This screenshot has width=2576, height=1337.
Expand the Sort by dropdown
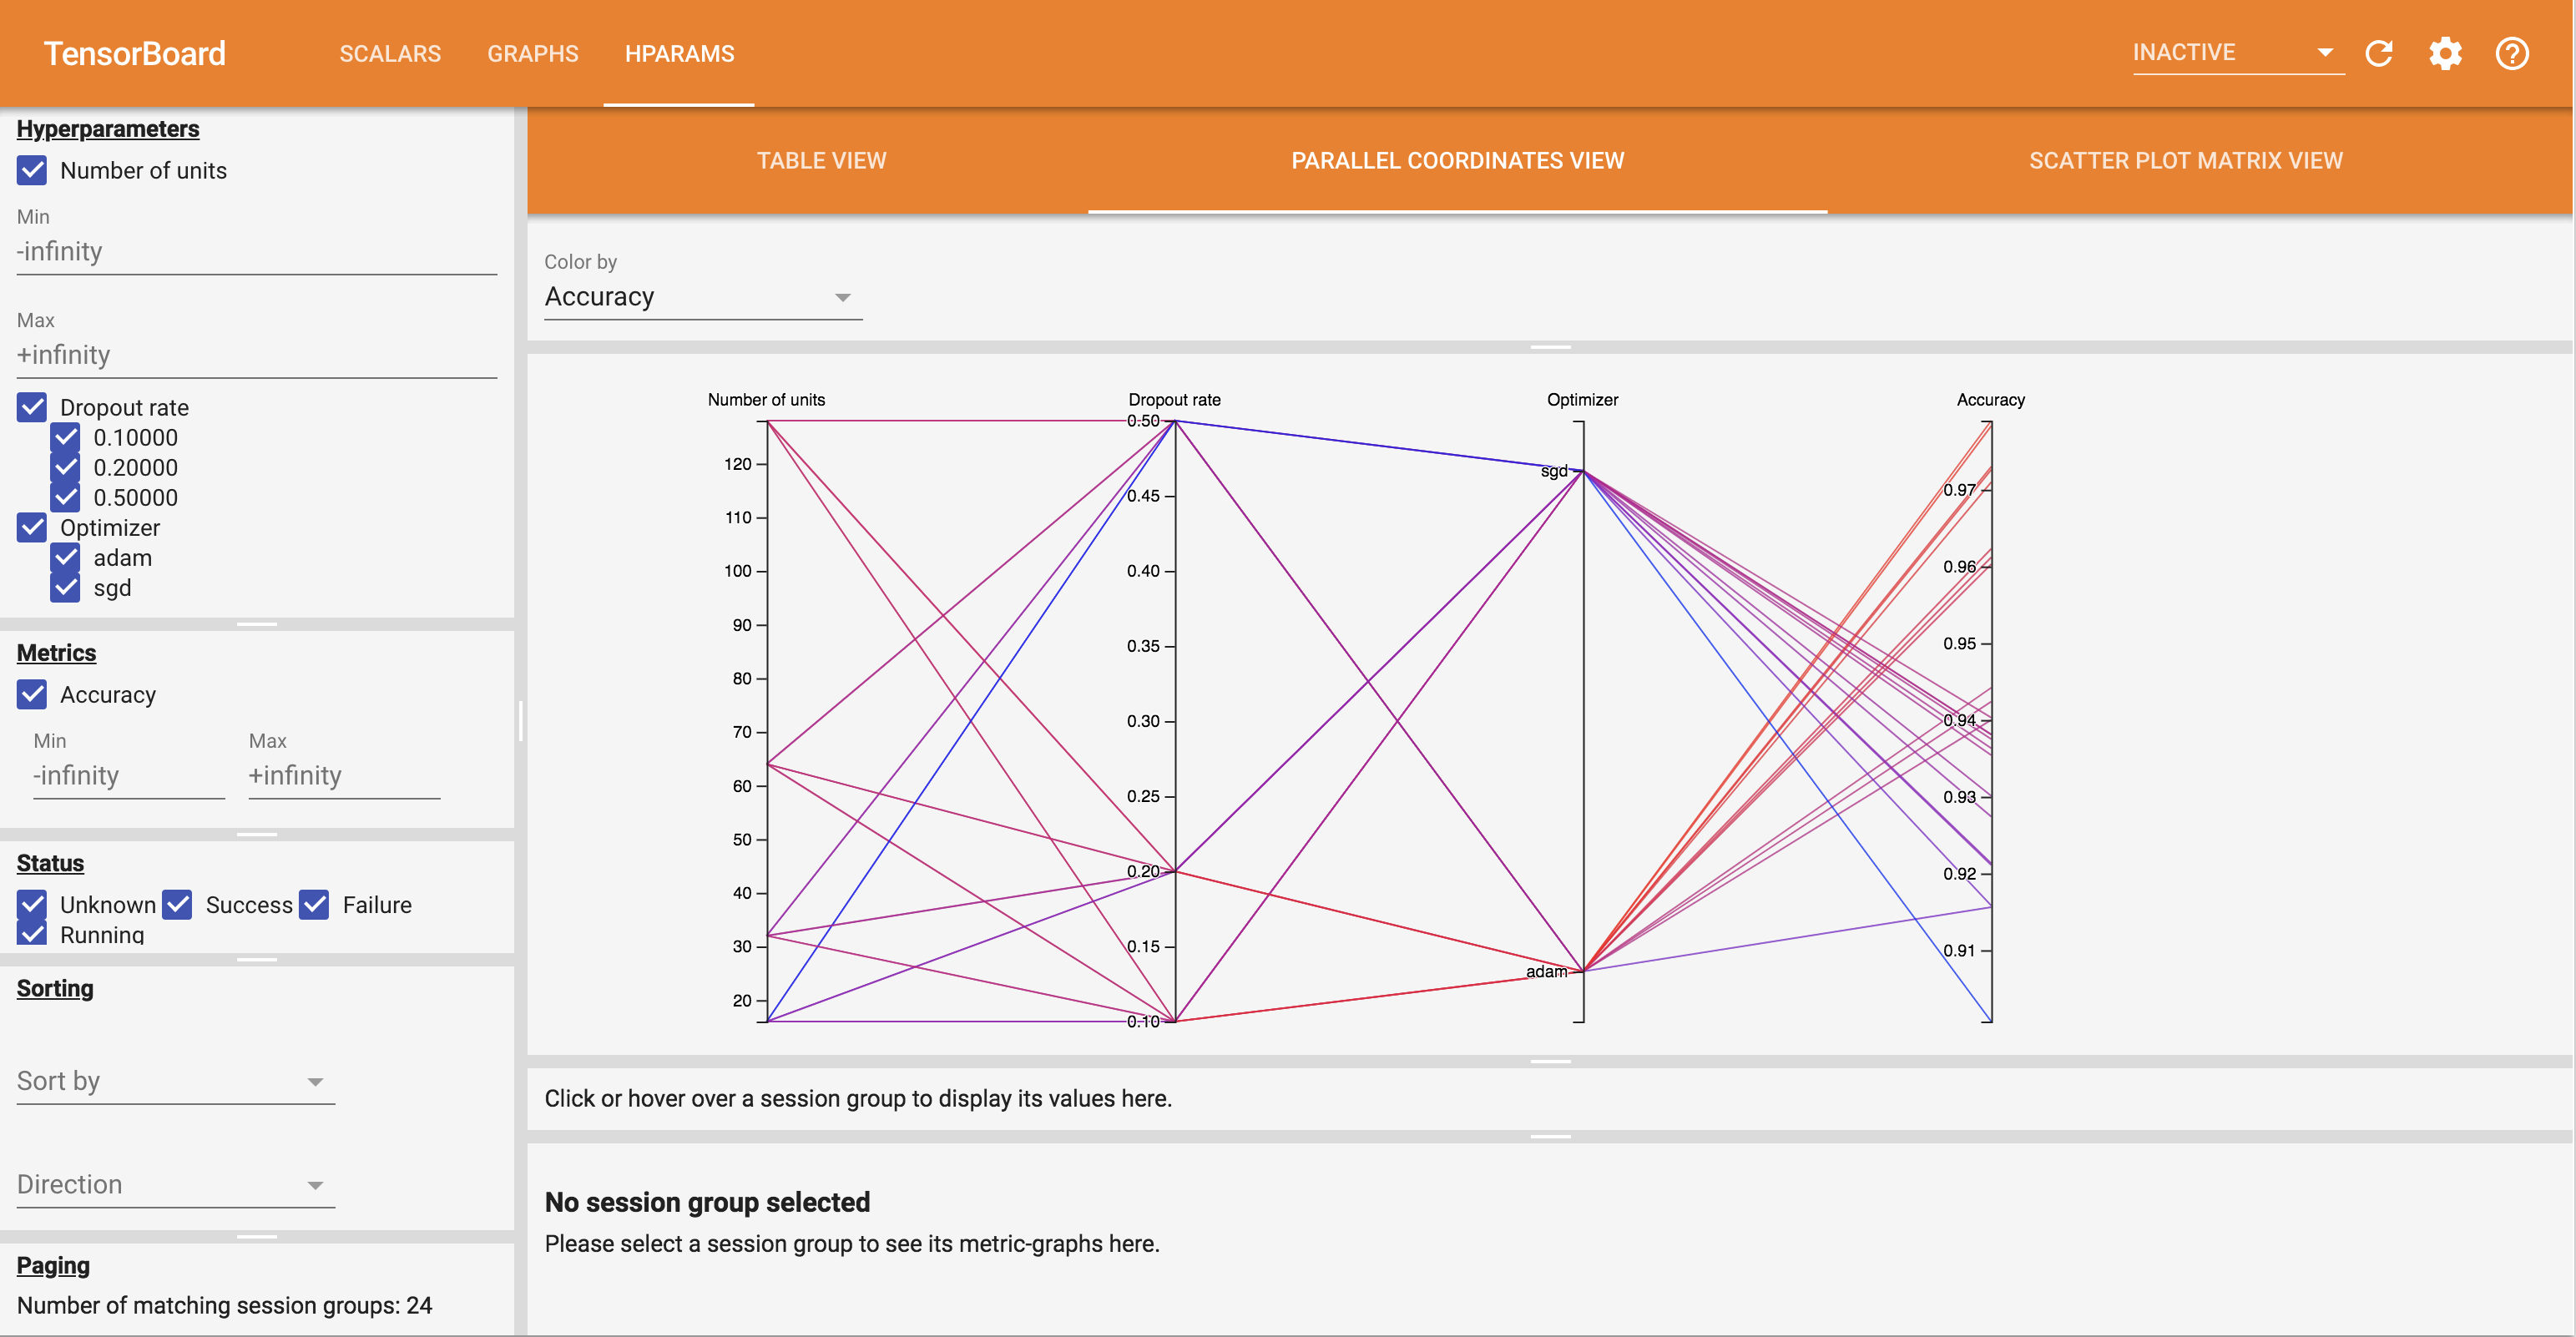click(175, 1081)
